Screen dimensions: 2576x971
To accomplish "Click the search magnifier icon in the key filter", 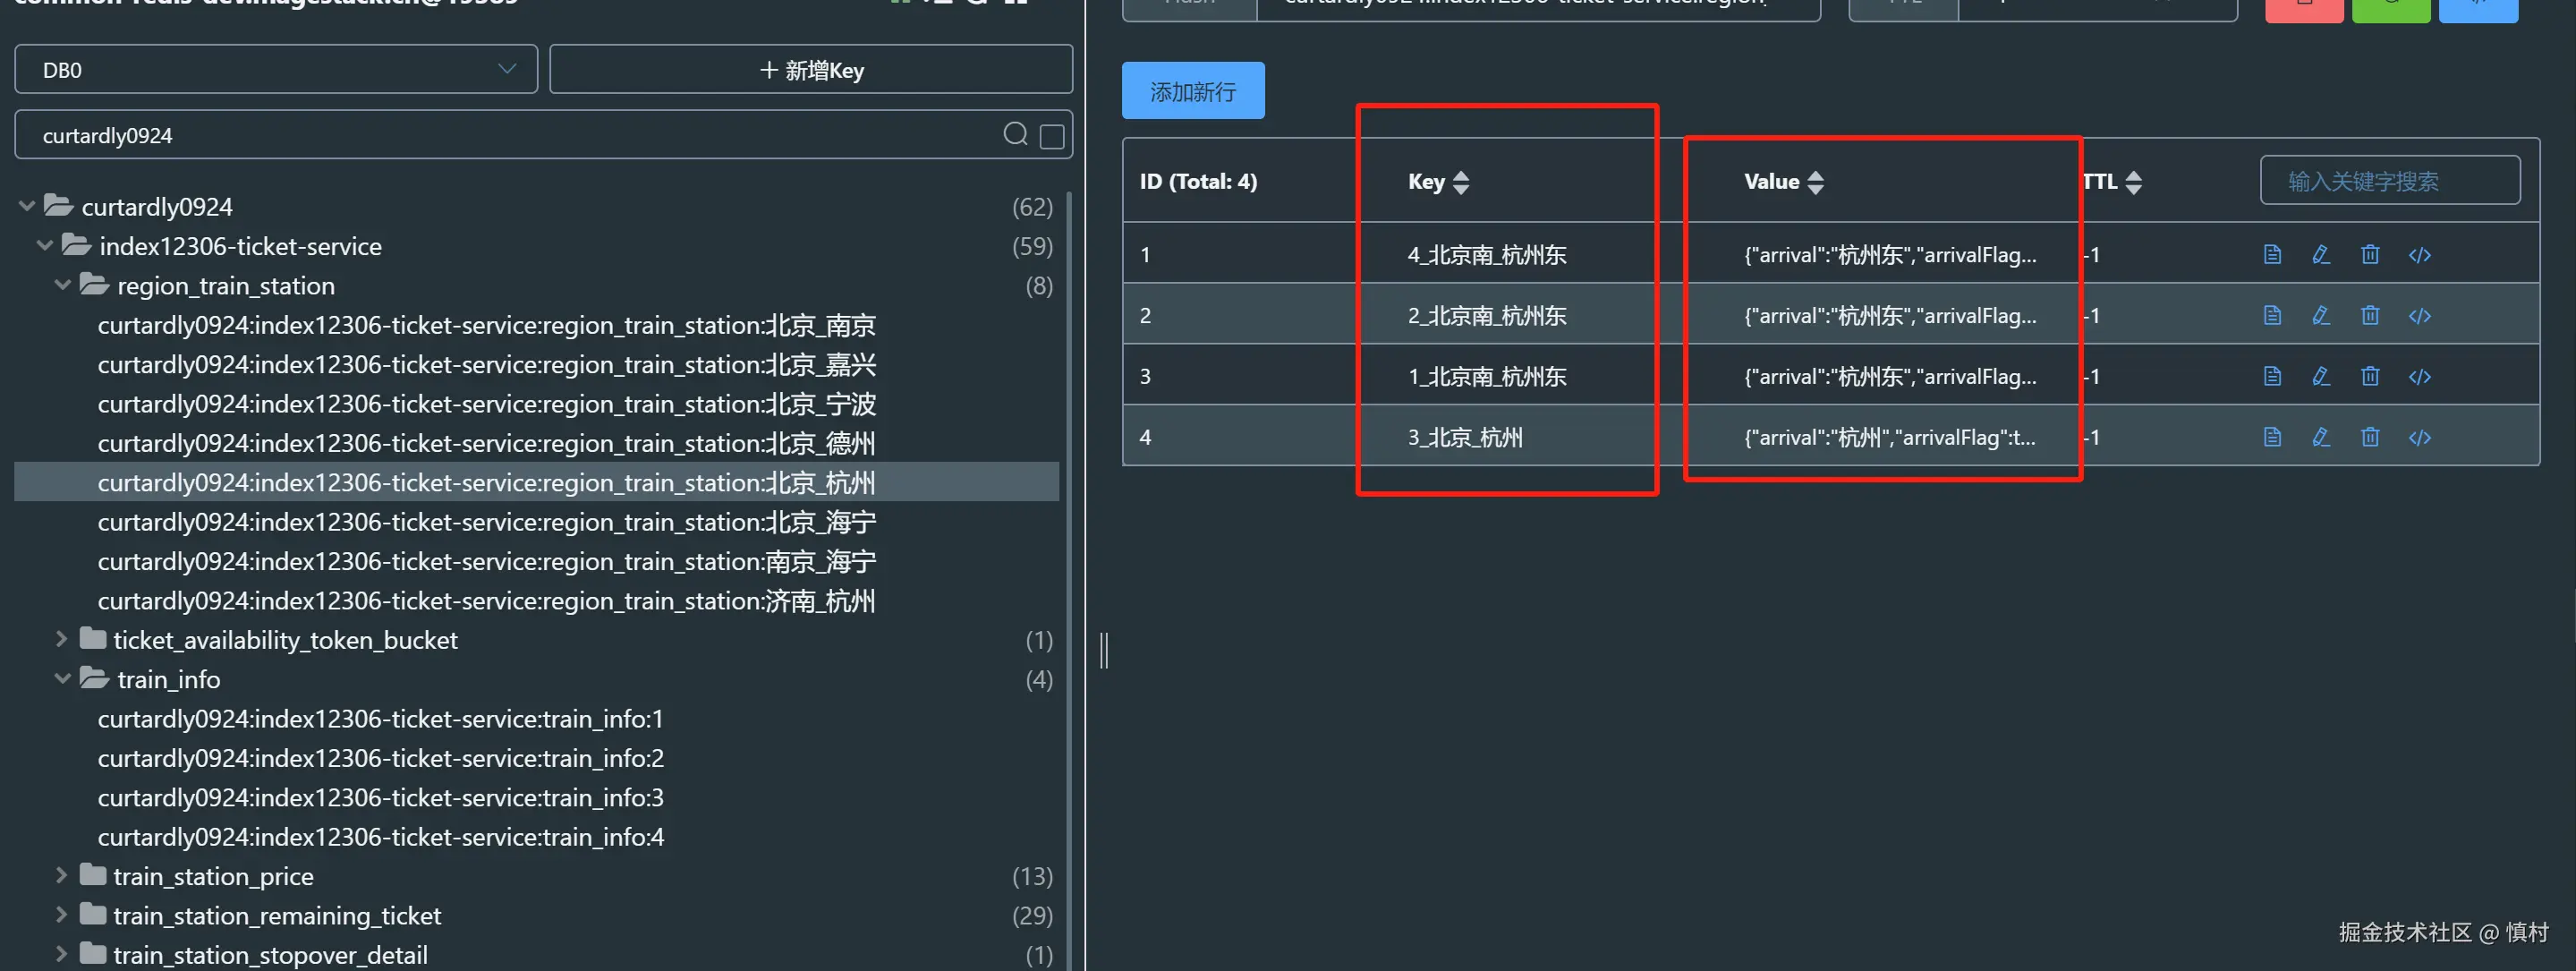I will pos(1015,134).
